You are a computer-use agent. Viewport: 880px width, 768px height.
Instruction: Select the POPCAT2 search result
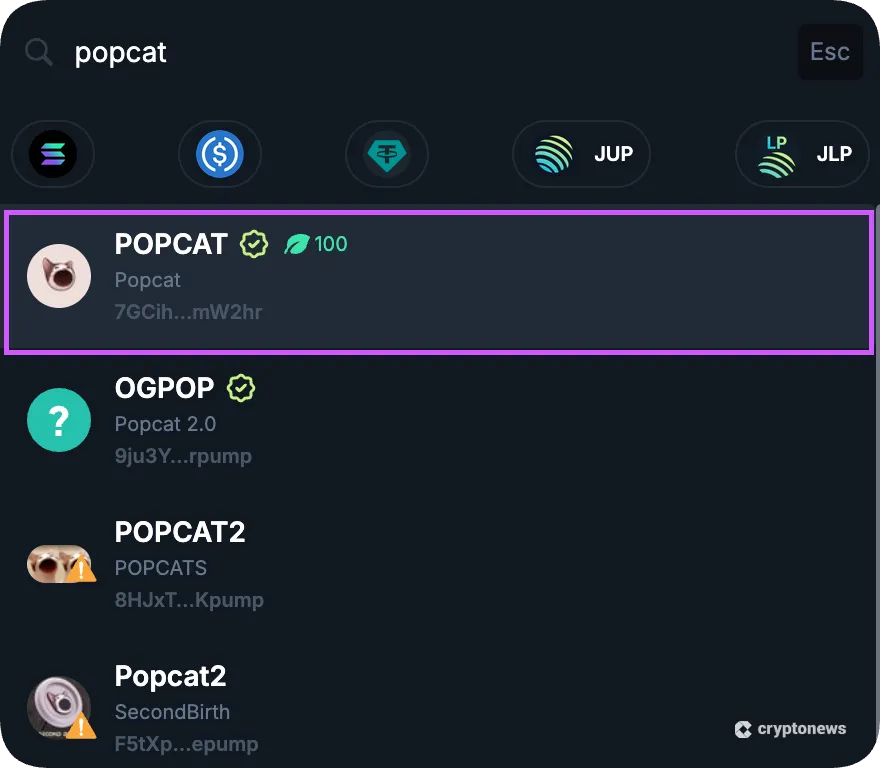[x=440, y=565]
